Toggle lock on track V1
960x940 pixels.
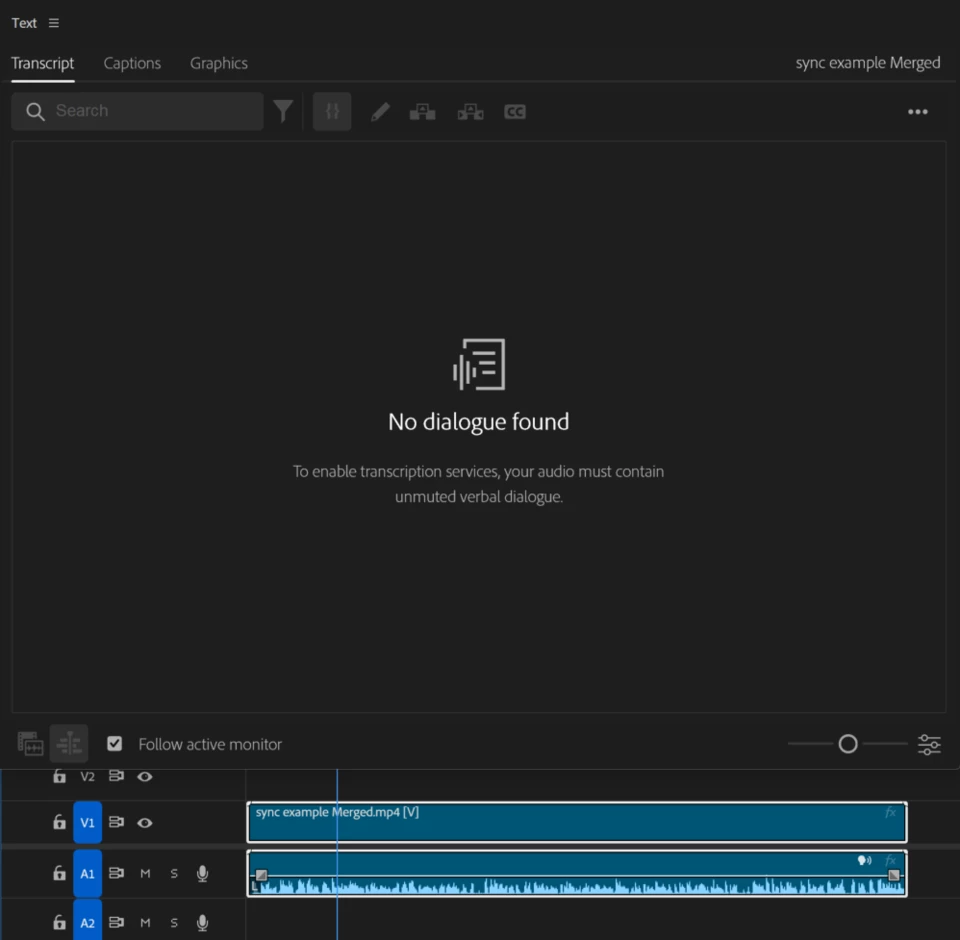pos(59,822)
